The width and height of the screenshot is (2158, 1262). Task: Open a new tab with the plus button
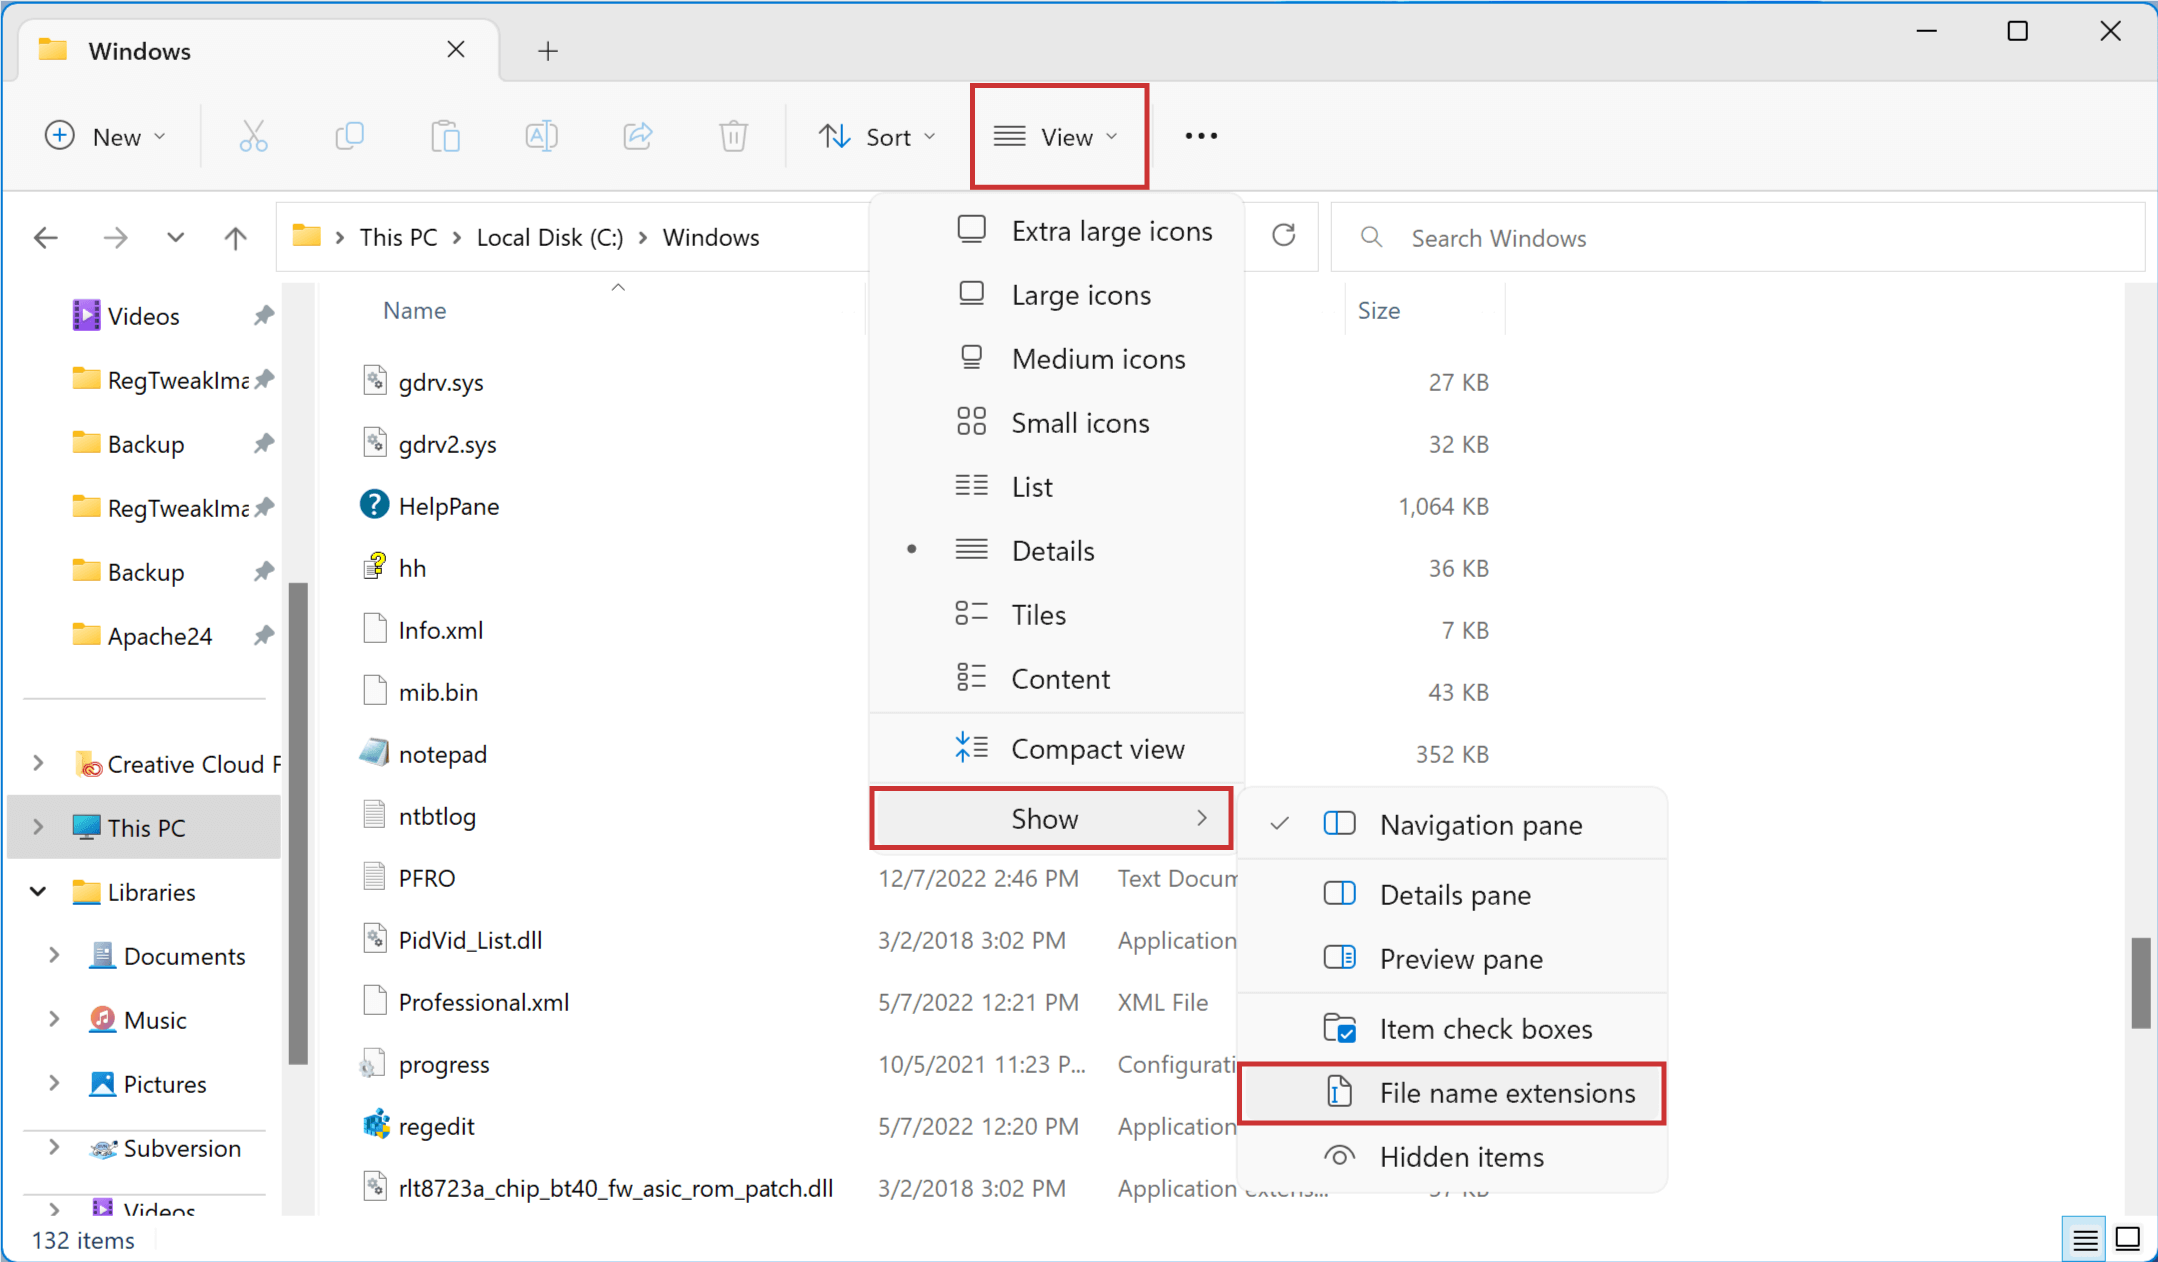pyautogui.click(x=546, y=50)
